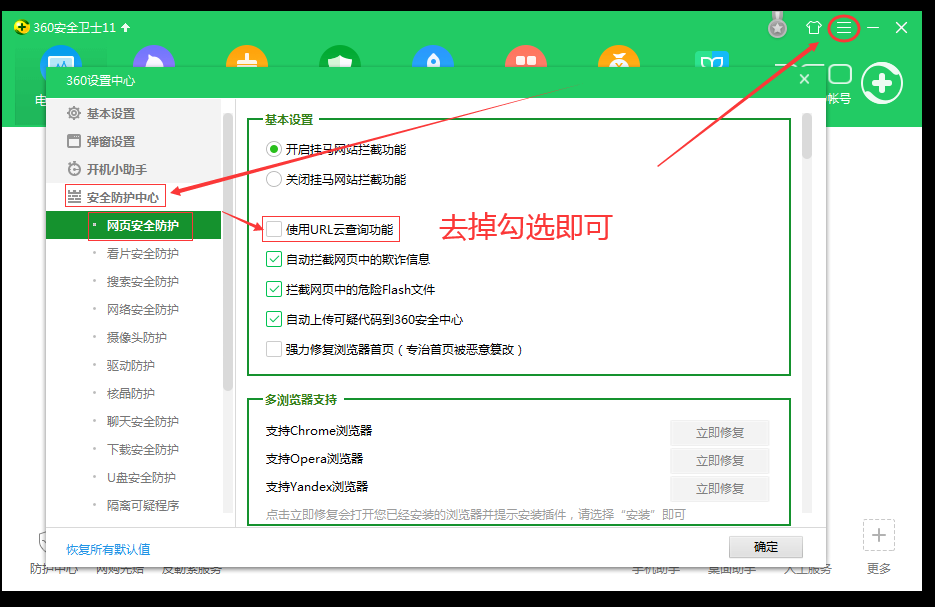Click 立即修复 for Opera浏览器
935x607 pixels.
[x=720, y=461]
